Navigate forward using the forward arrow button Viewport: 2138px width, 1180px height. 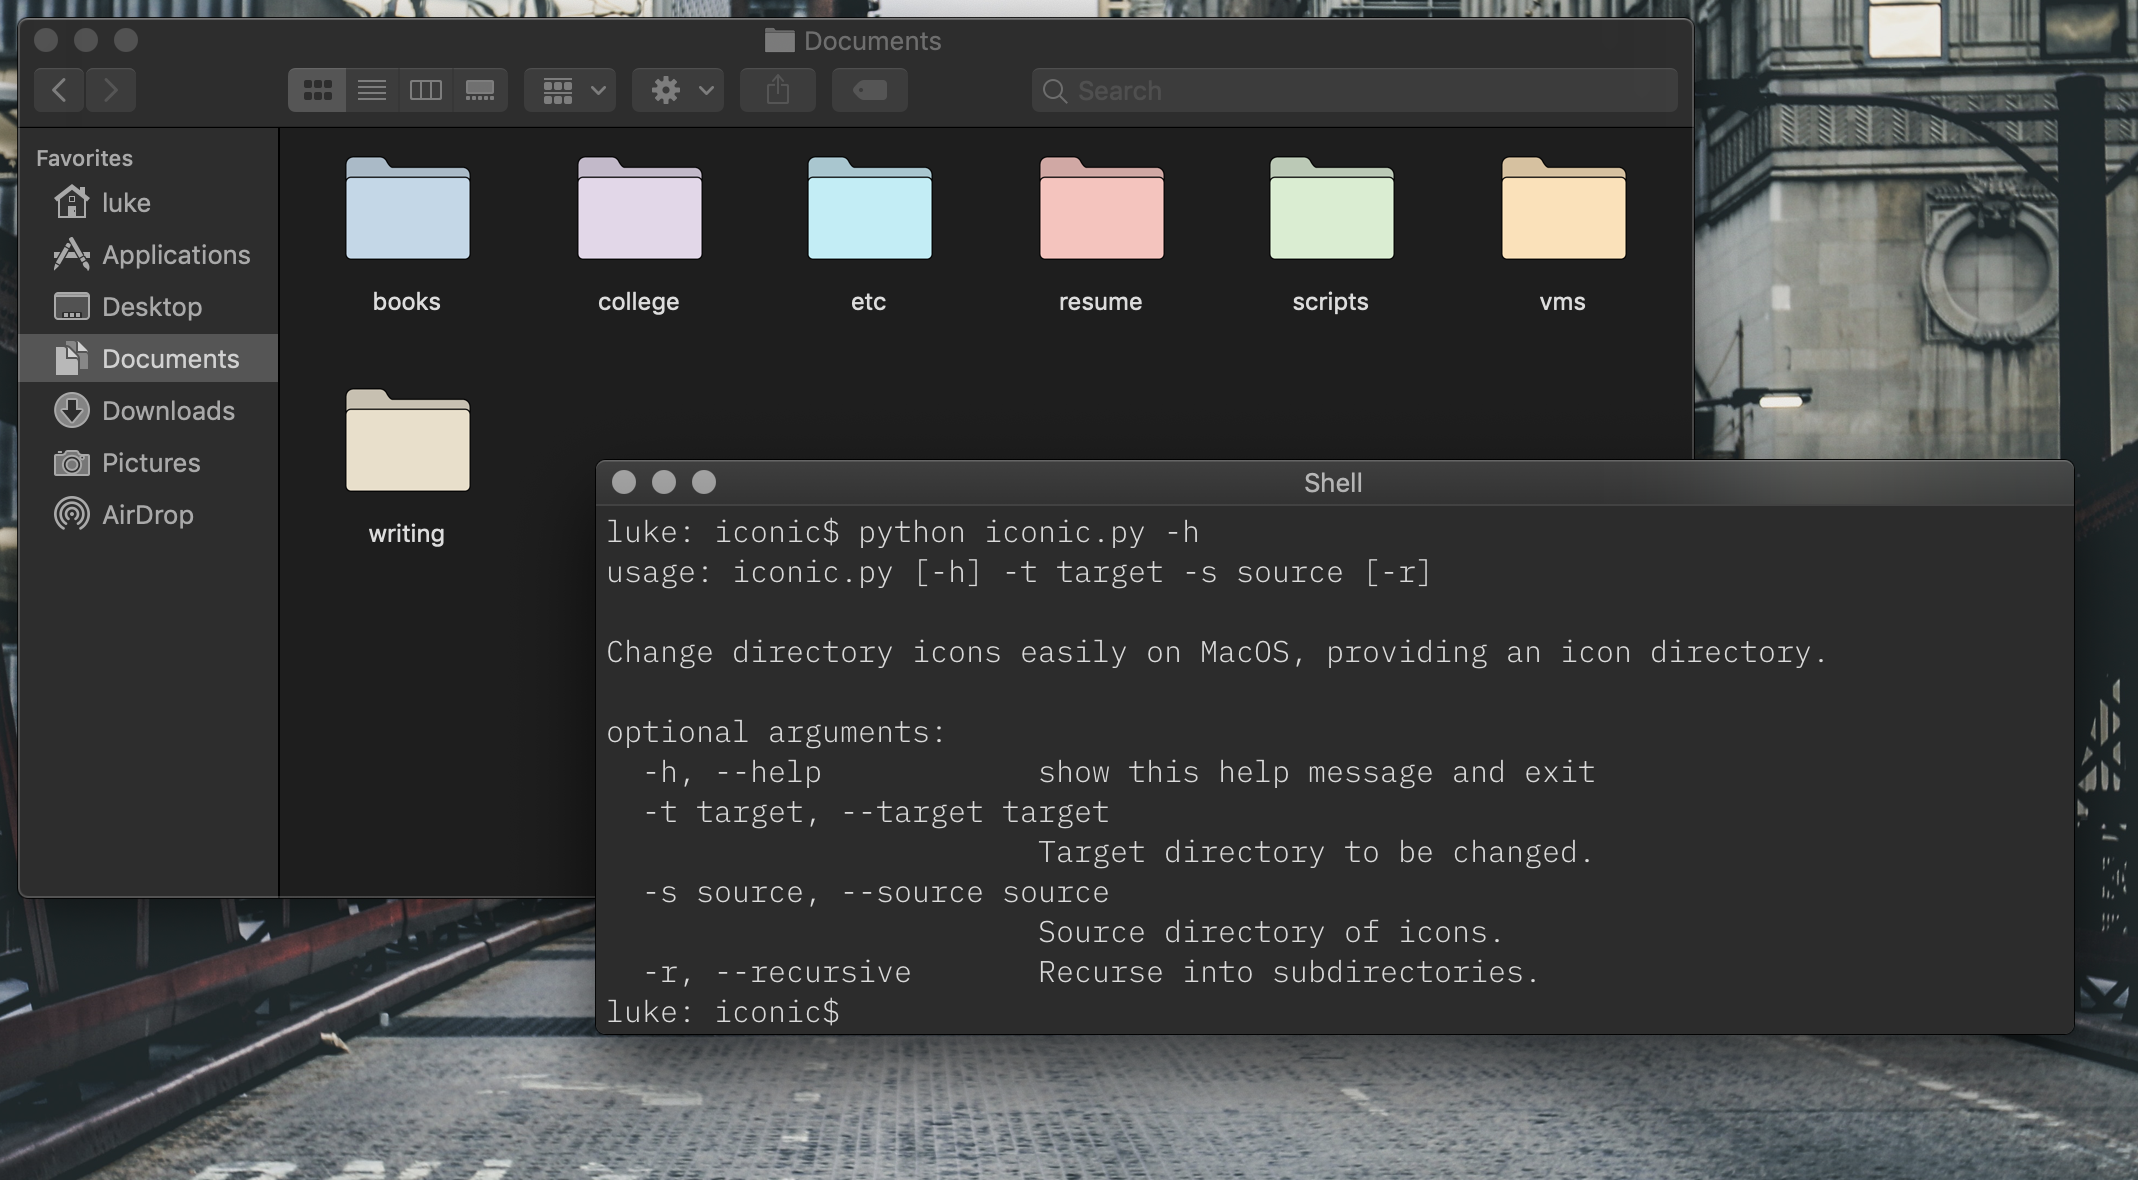click(112, 90)
